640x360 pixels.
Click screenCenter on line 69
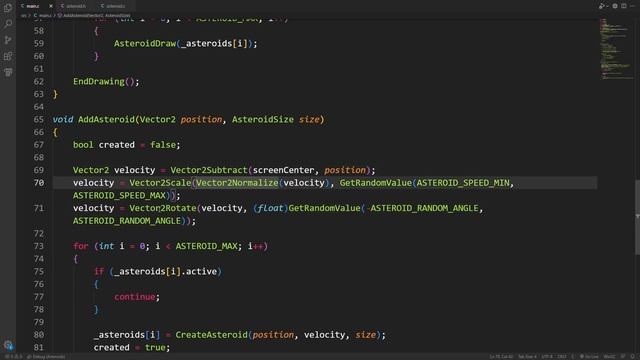[x=283, y=170]
